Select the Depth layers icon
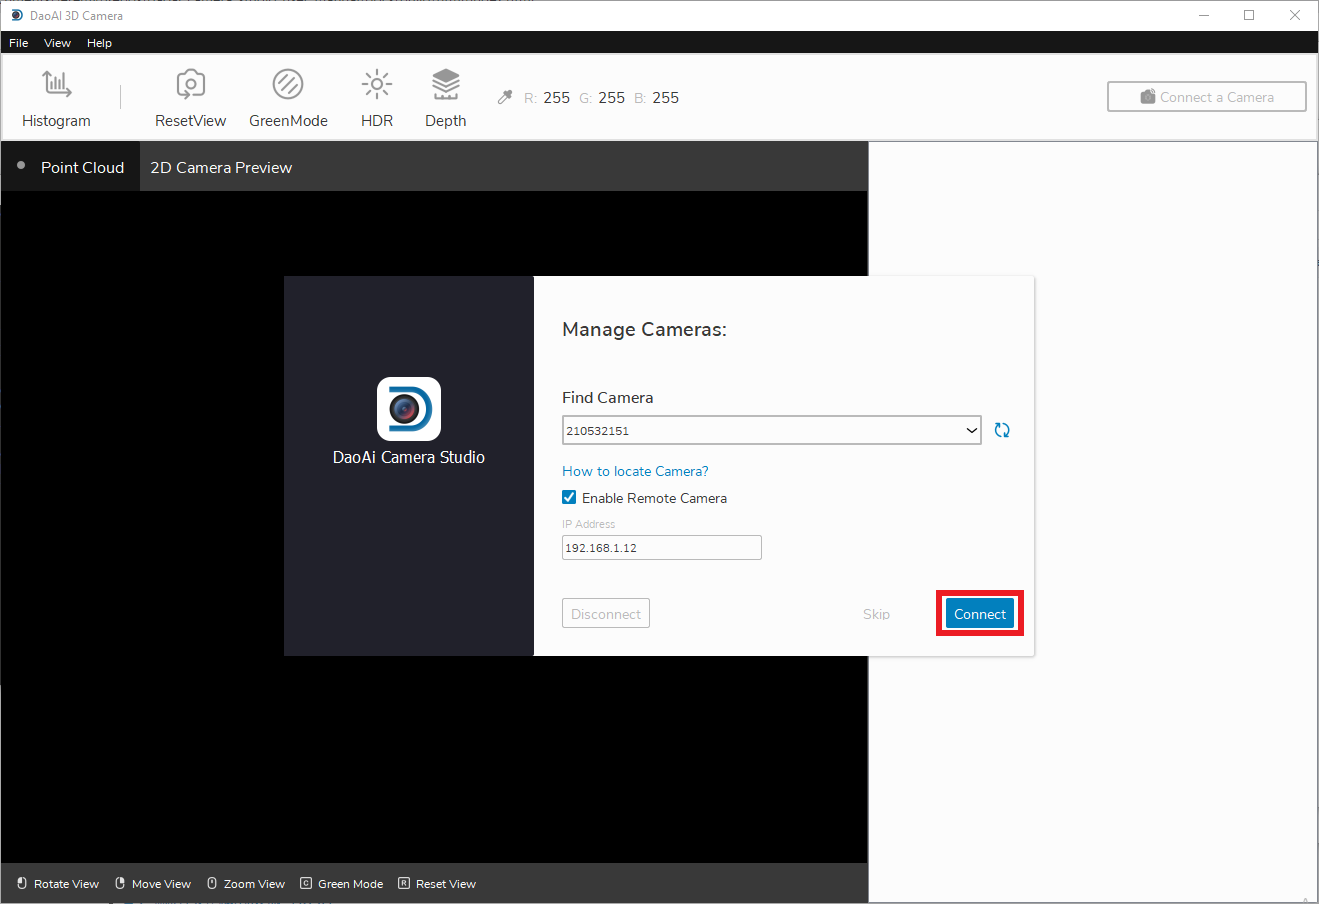The image size is (1319, 904). point(445,85)
